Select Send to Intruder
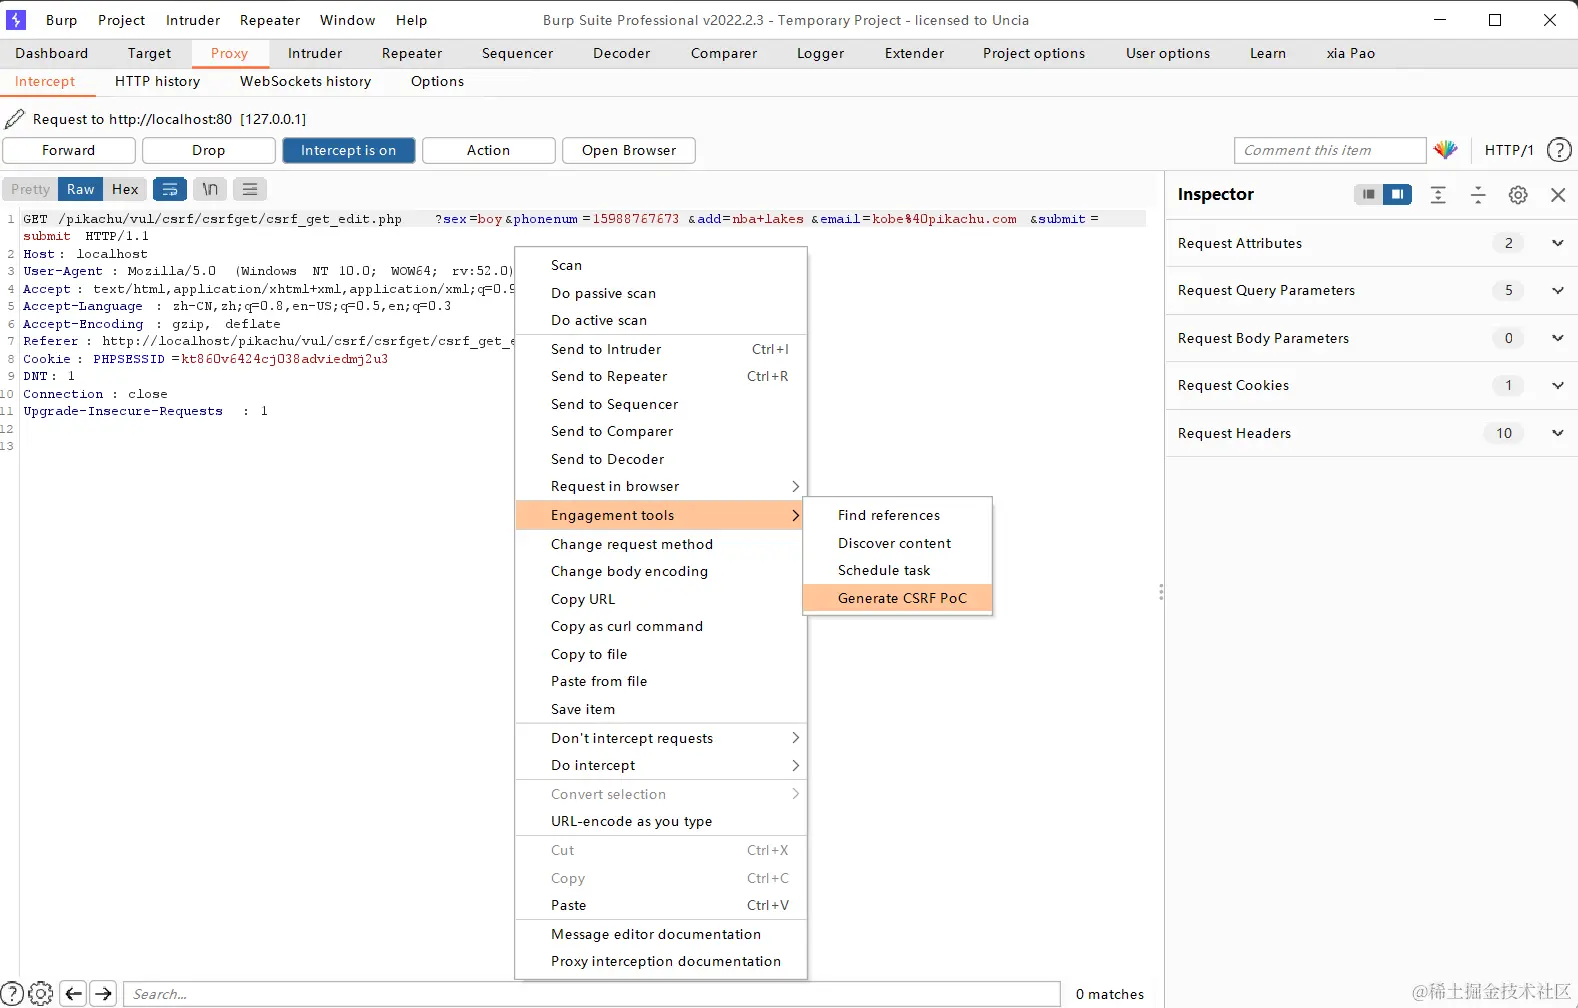Viewport: 1578px width, 1008px height. point(660,349)
